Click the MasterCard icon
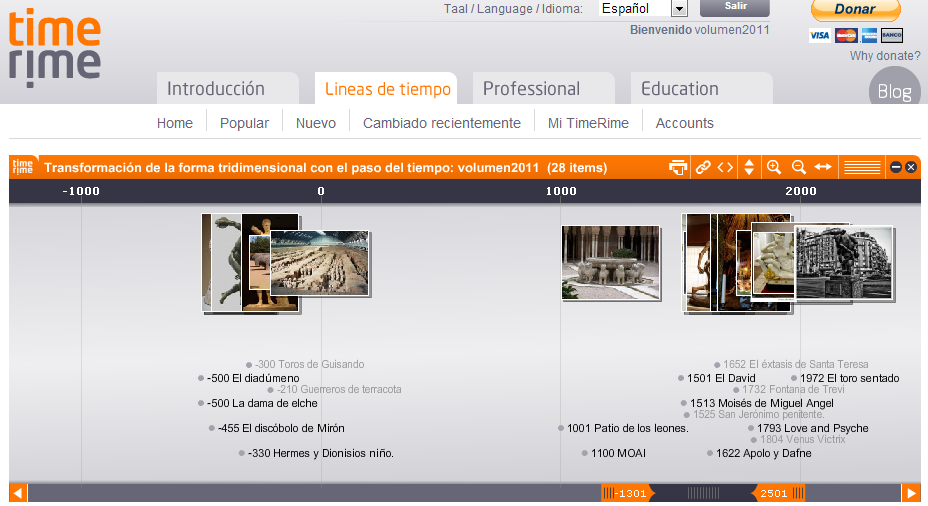Screen dimensions: 928x506 (846, 36)
